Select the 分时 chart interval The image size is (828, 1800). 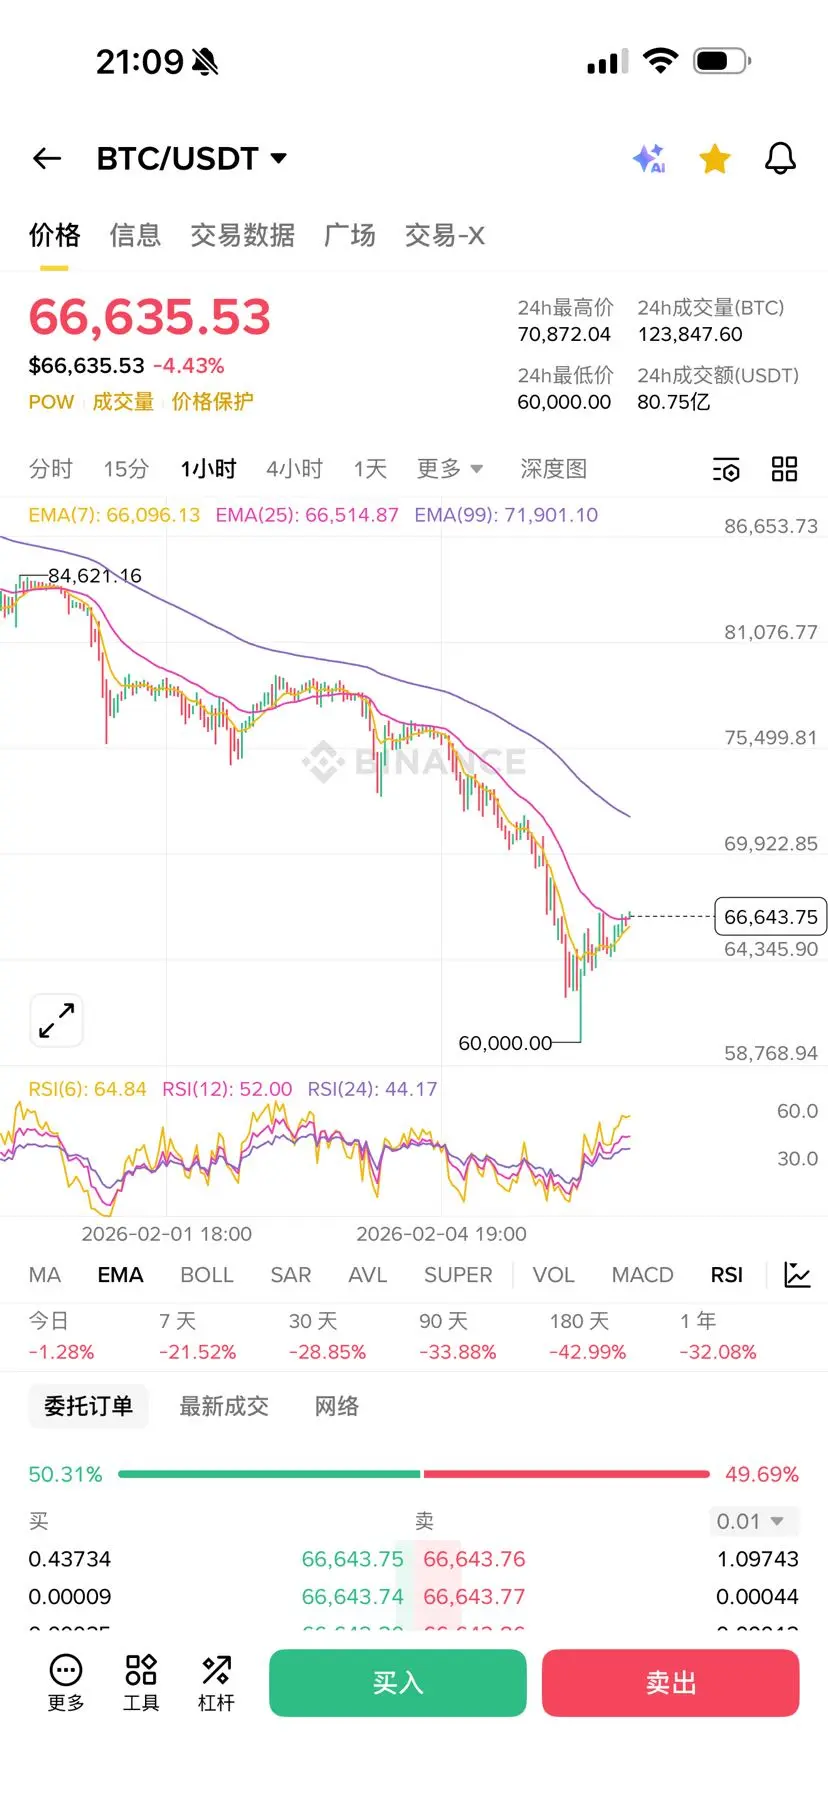(51, 469)
